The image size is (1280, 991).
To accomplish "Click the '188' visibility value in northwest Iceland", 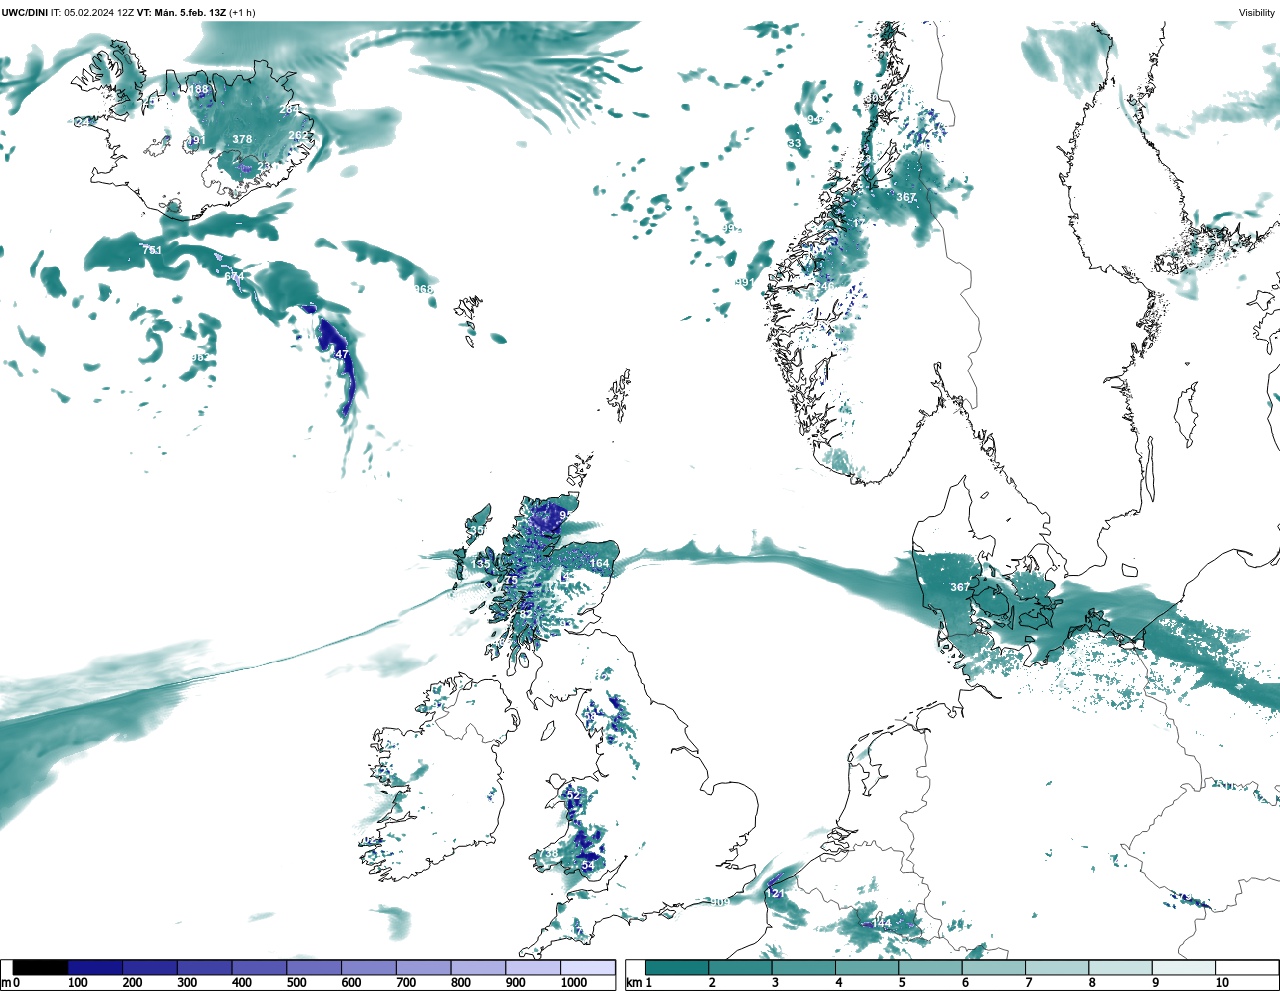I will coord(200,90).
